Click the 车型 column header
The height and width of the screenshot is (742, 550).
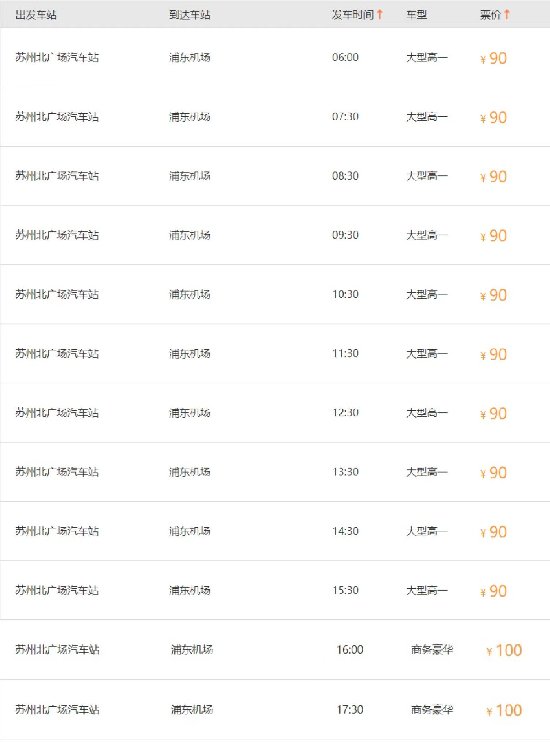pos(417,15)
